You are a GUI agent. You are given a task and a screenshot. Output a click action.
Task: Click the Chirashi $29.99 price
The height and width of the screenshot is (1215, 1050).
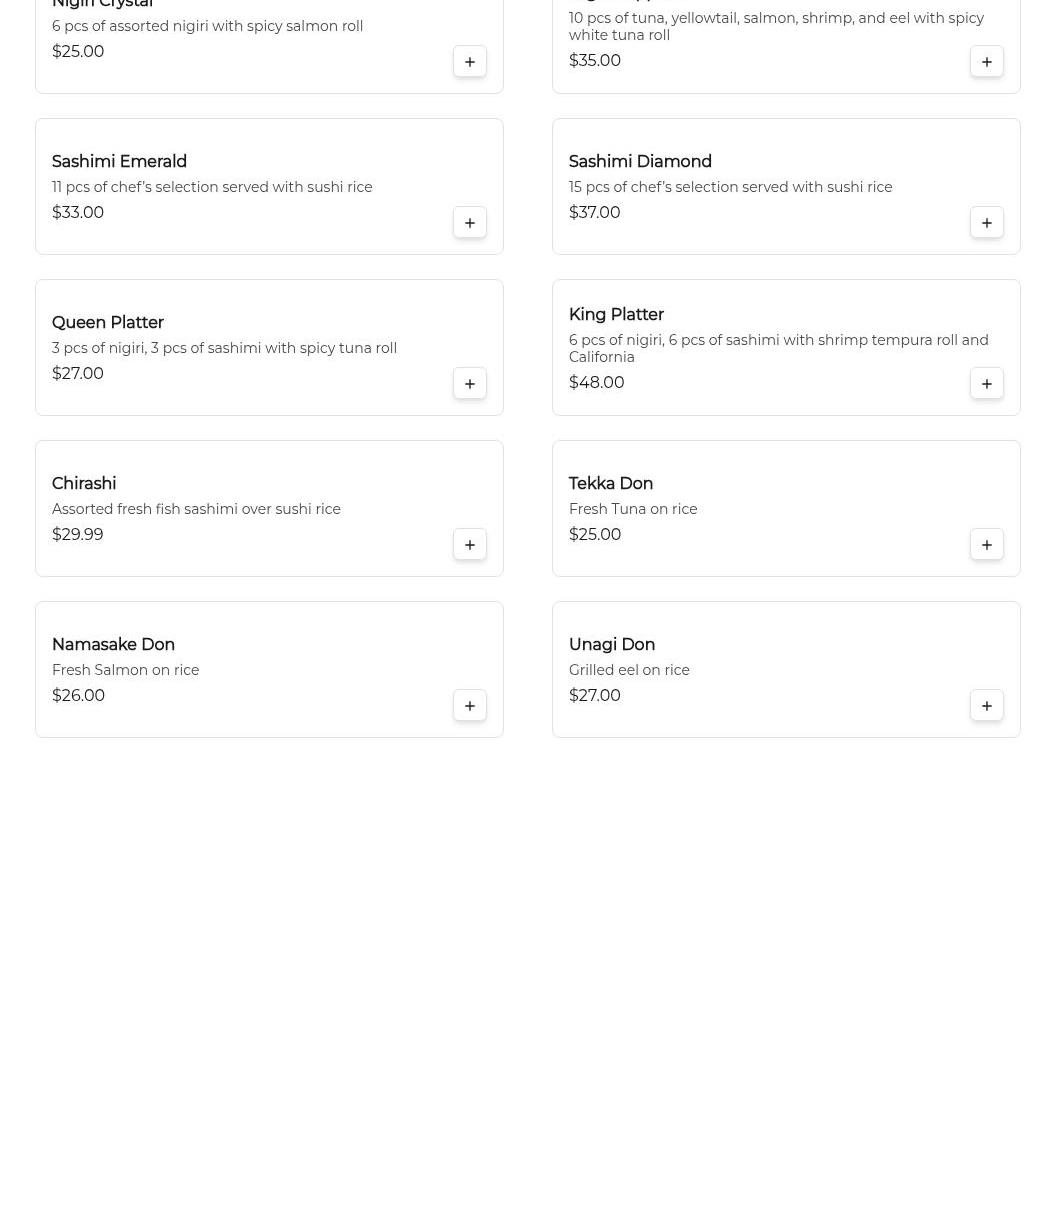click(x=77, y=535)
